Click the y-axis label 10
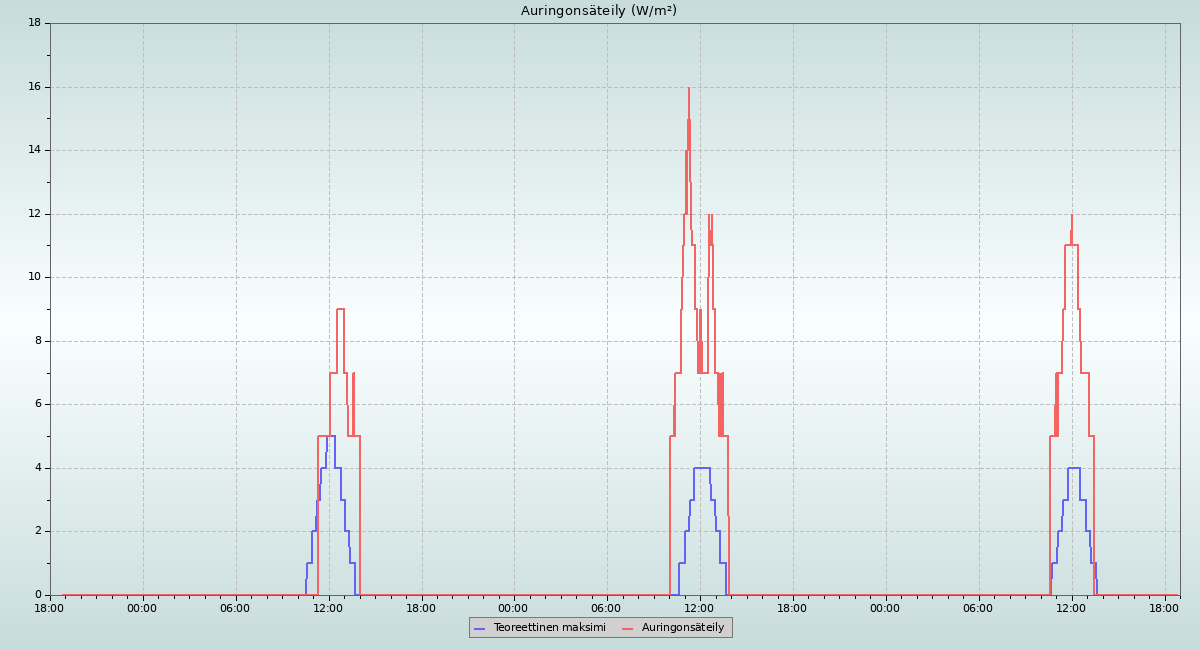Viewport: 1200px width, 650px height. (34, 277)
